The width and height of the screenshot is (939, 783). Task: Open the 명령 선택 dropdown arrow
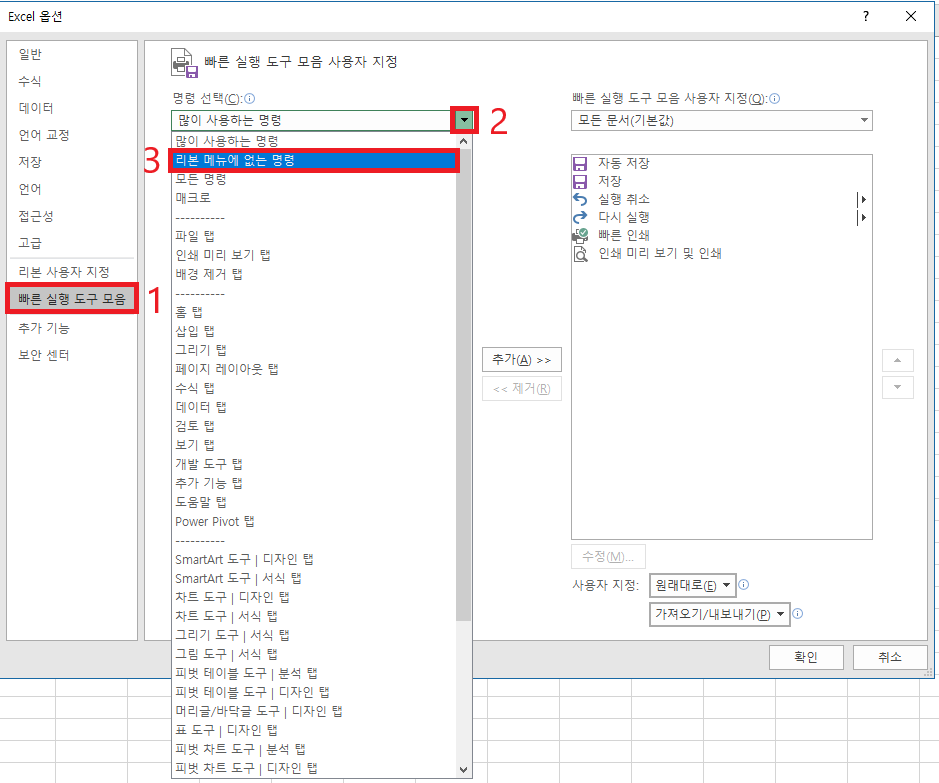pyautogui.click(x=464, y=120)
